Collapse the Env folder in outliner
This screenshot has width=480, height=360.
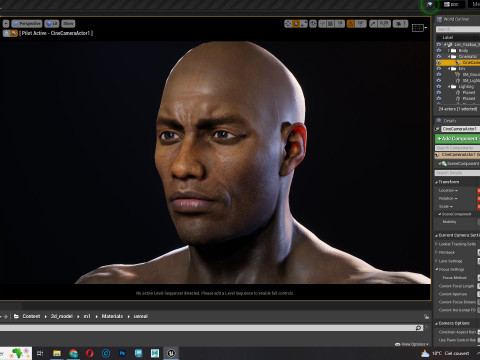point(449,68)
